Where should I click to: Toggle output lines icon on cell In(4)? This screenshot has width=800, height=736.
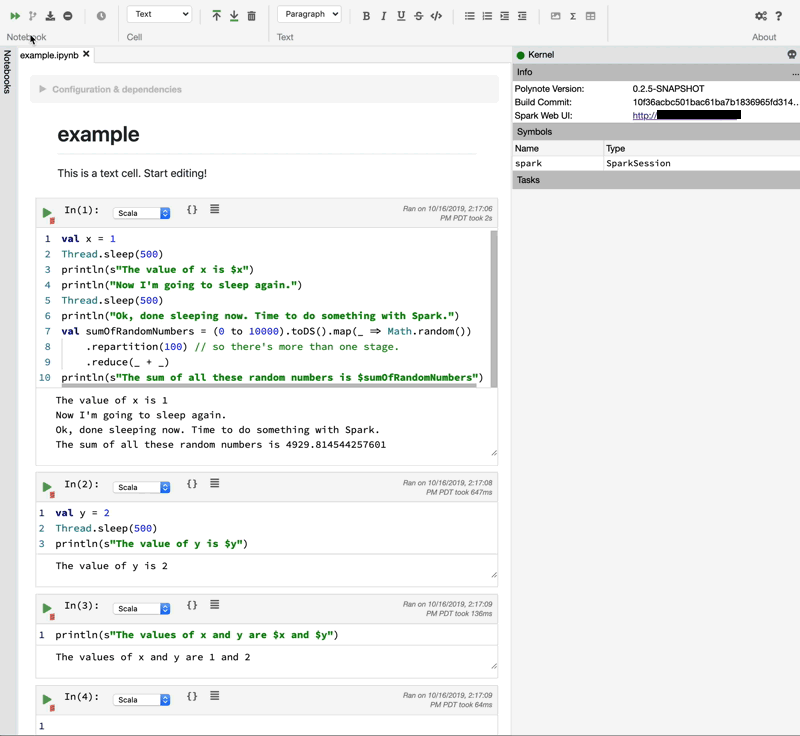tap(215, 696)
